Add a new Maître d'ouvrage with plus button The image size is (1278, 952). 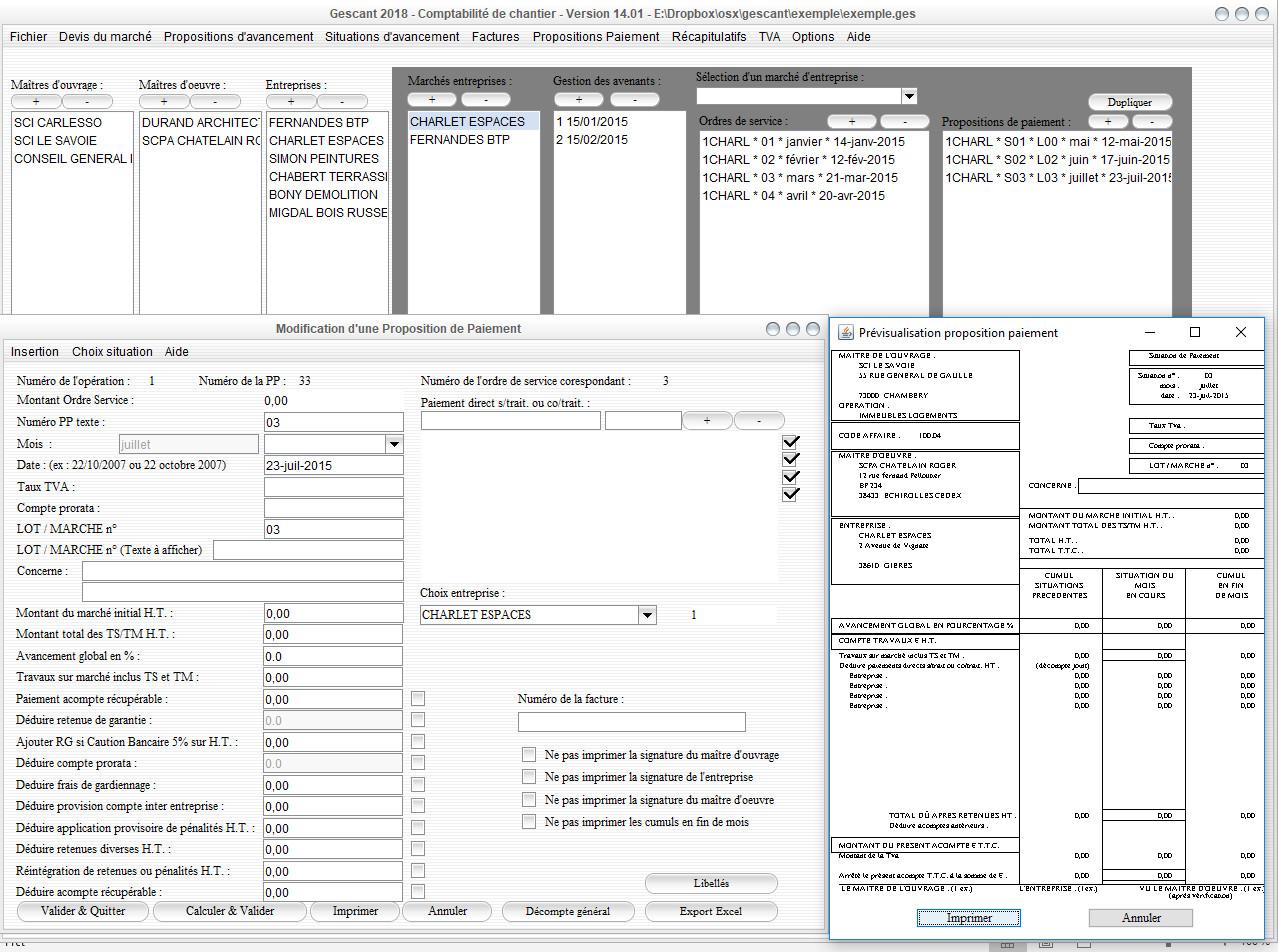(36, 101)
